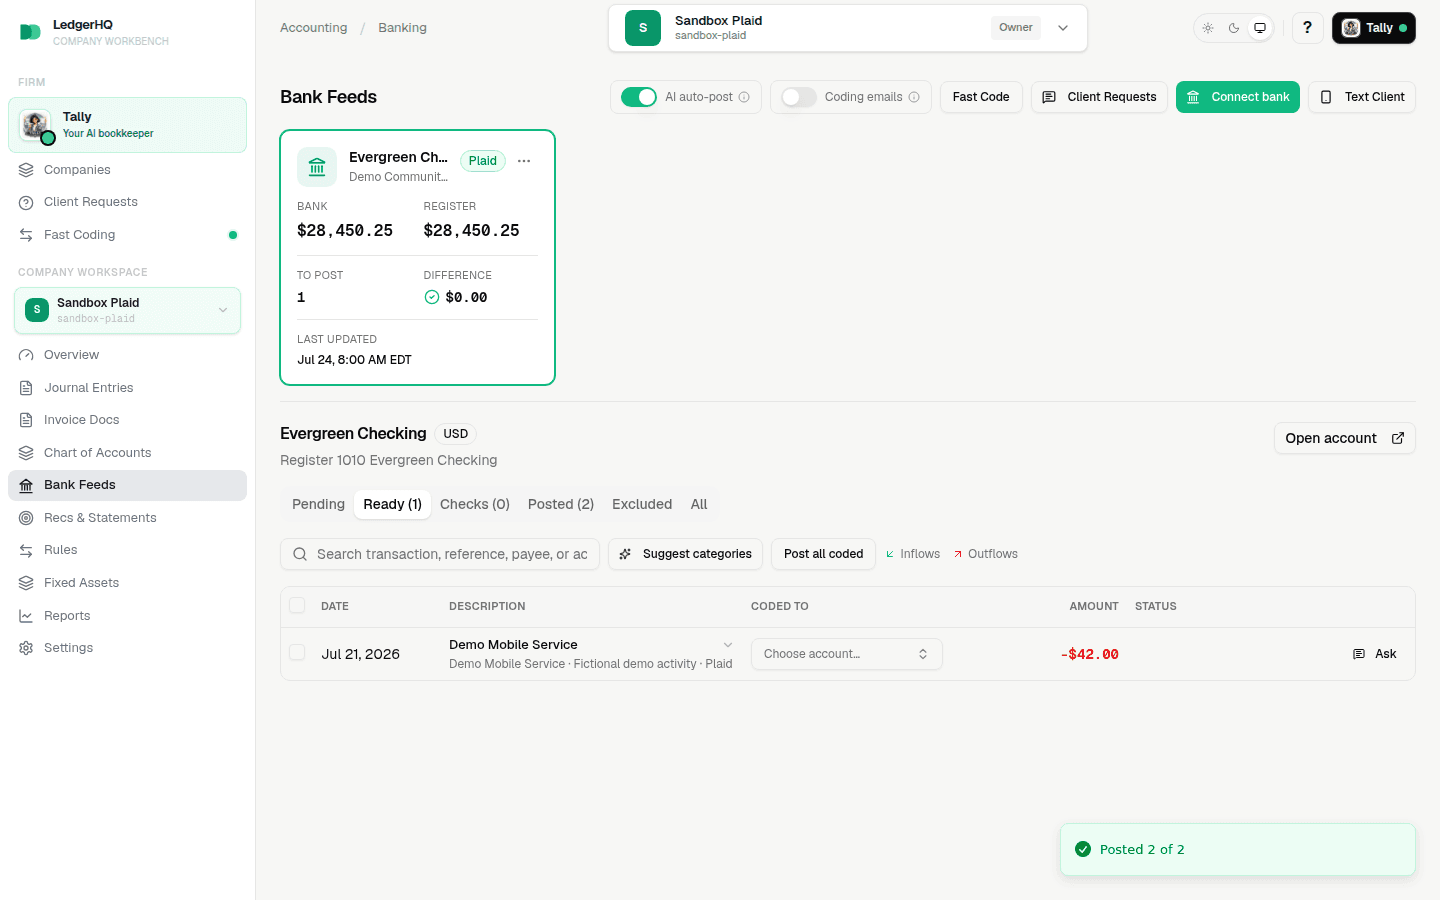Click AI auto-post info icon
The height and width of the screenshot is (900, 1440).
pyautogui.click(x=744, y=97)
